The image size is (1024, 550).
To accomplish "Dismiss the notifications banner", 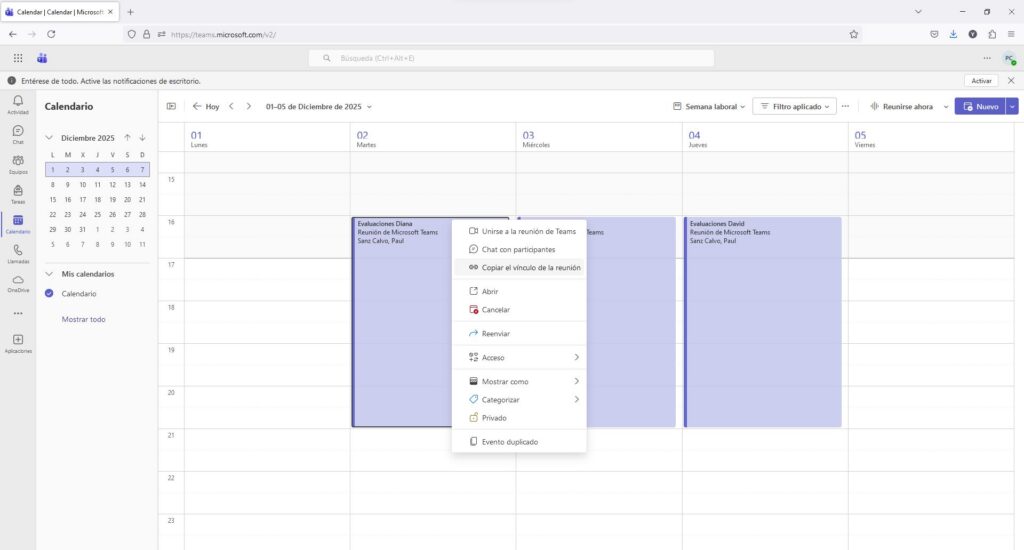I will coord(1011,81).
